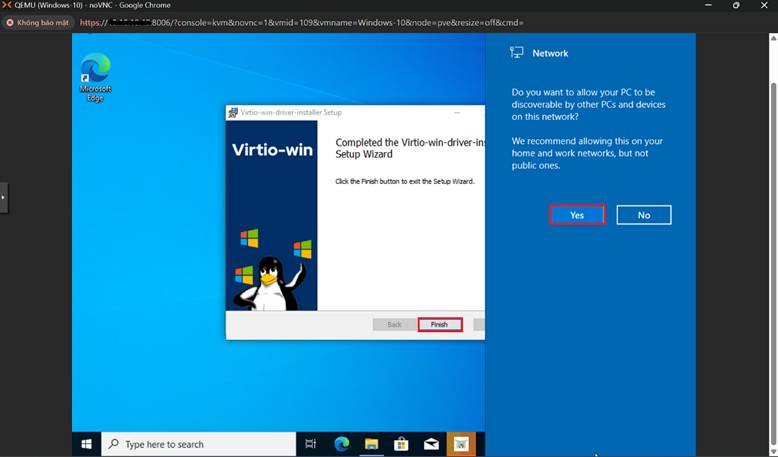Expand the noVNC side control panel handle
Image resolution: width=778 pixels, height=457 pixels.
(3, 197)
